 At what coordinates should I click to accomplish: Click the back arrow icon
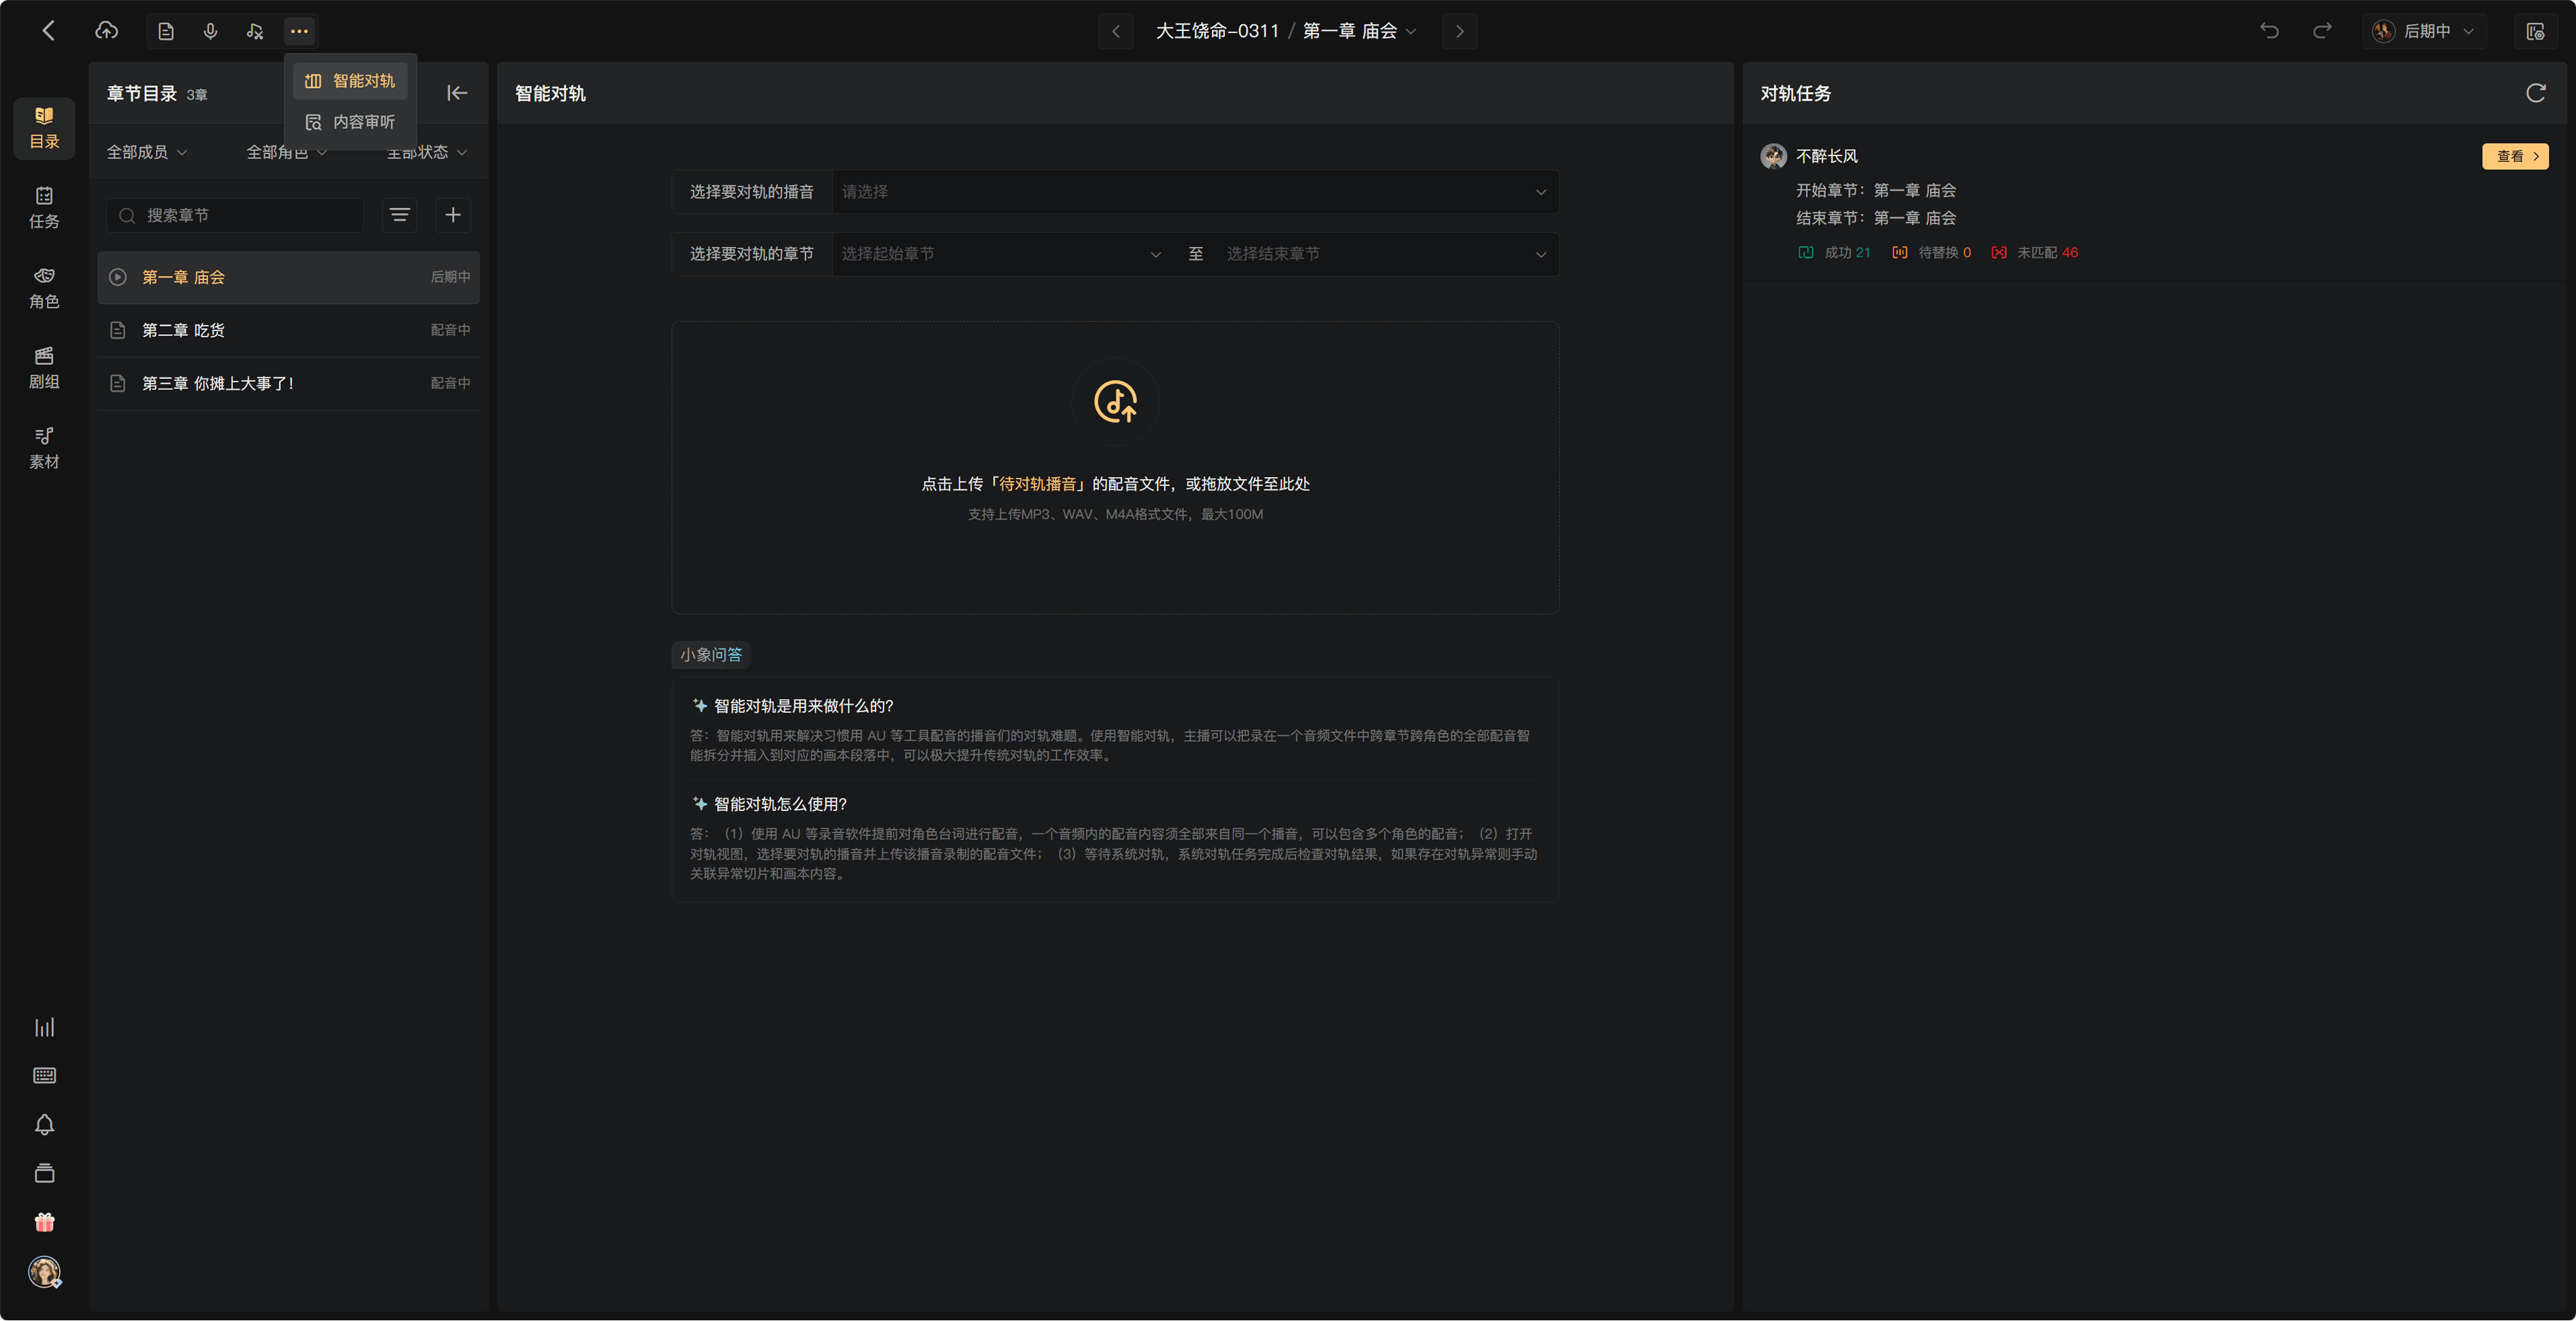(48, 31)
